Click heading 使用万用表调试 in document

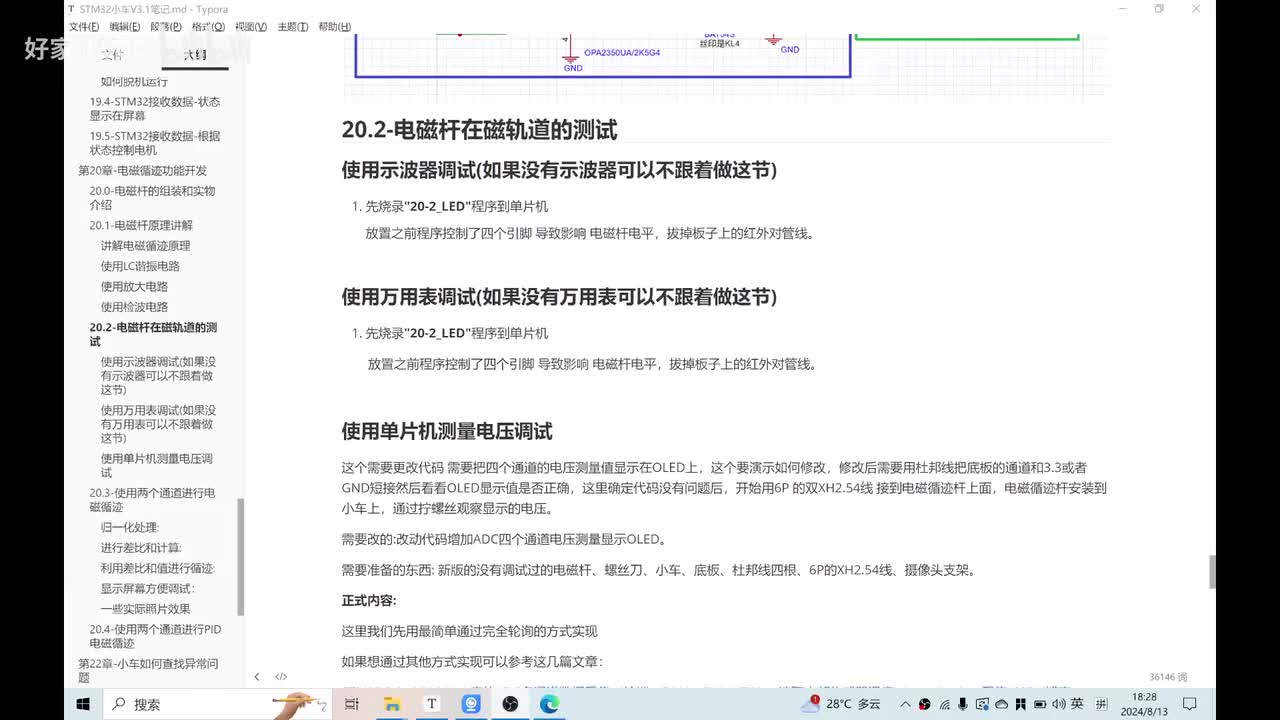click(559, 297)
